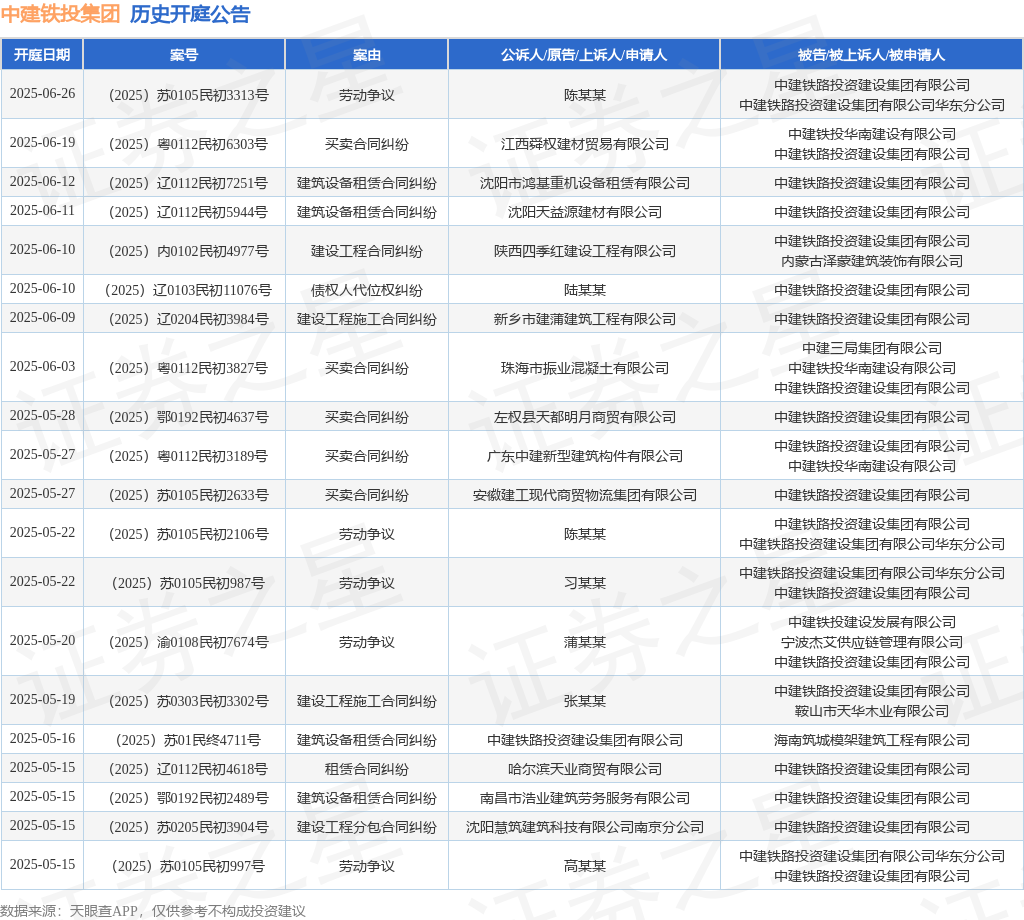
Task: Click date cell 2025-06-12
Action: point(42,181)
